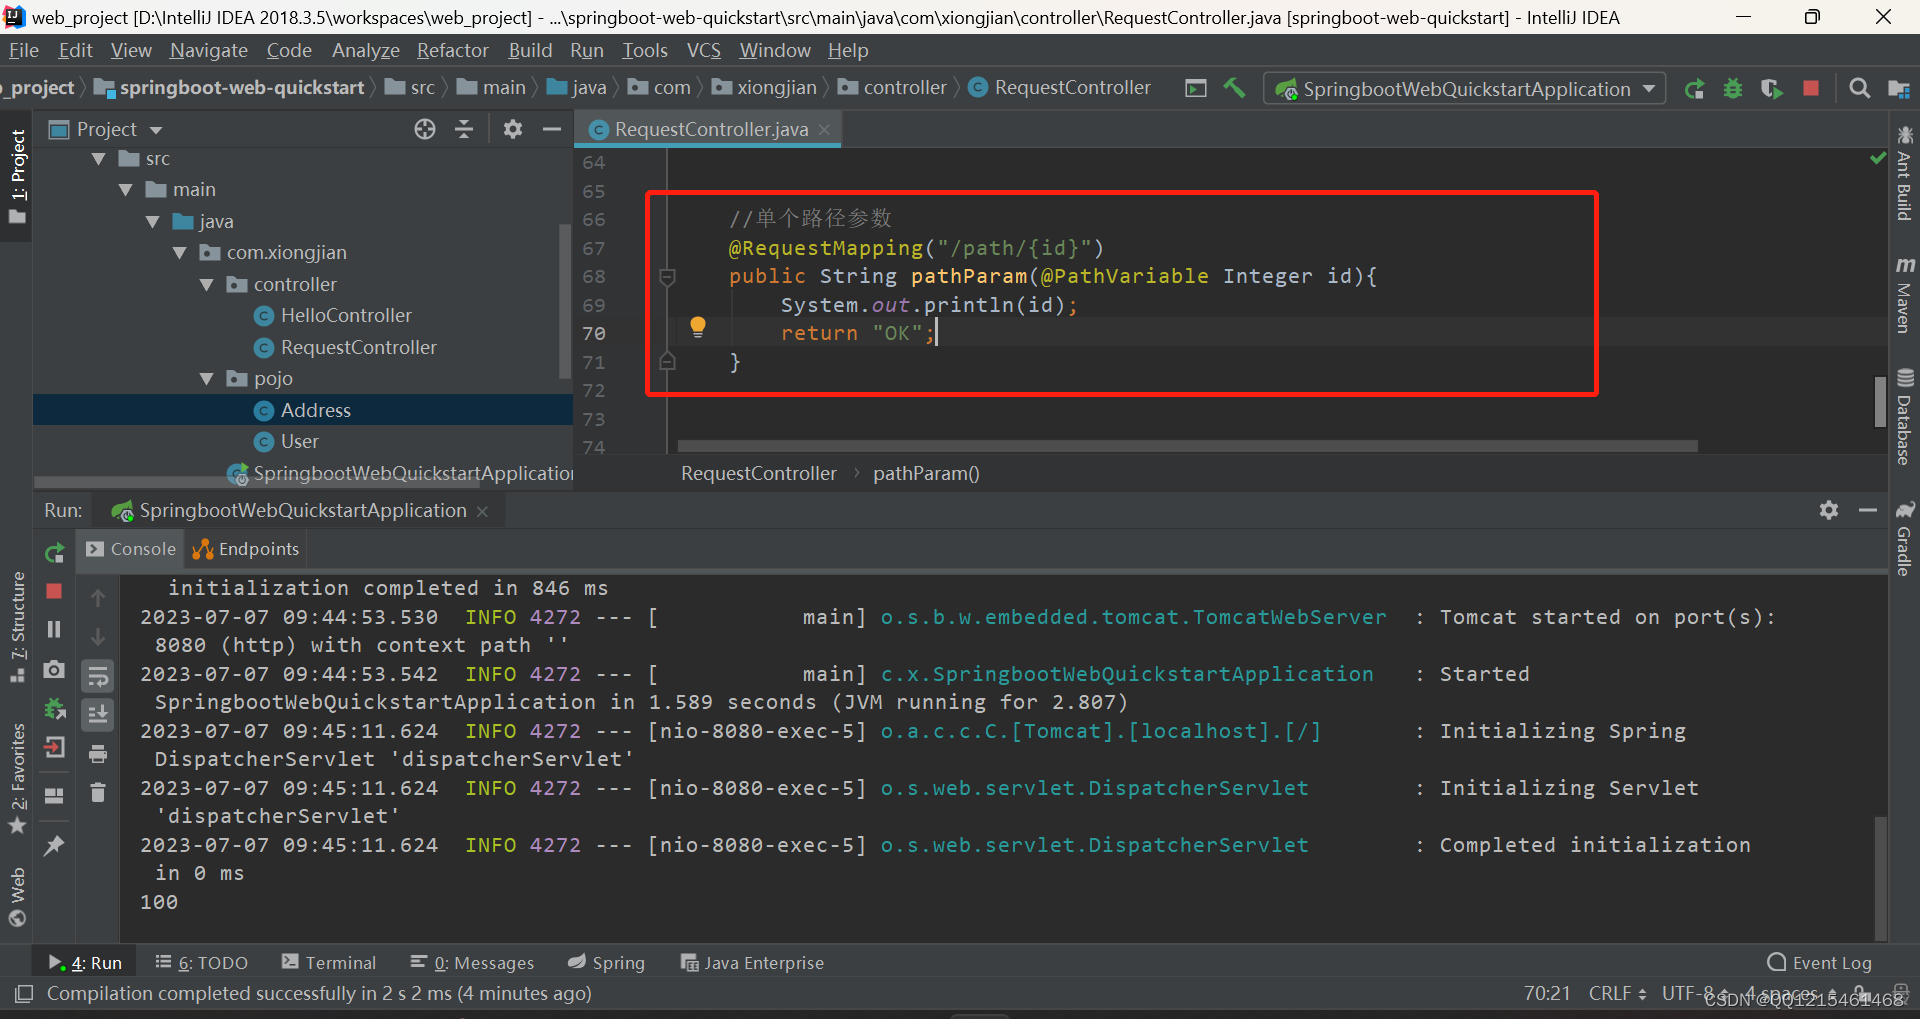Pause output in Run panel
Viewport: 1920px width, 1019px height.
tap(54, 629)
